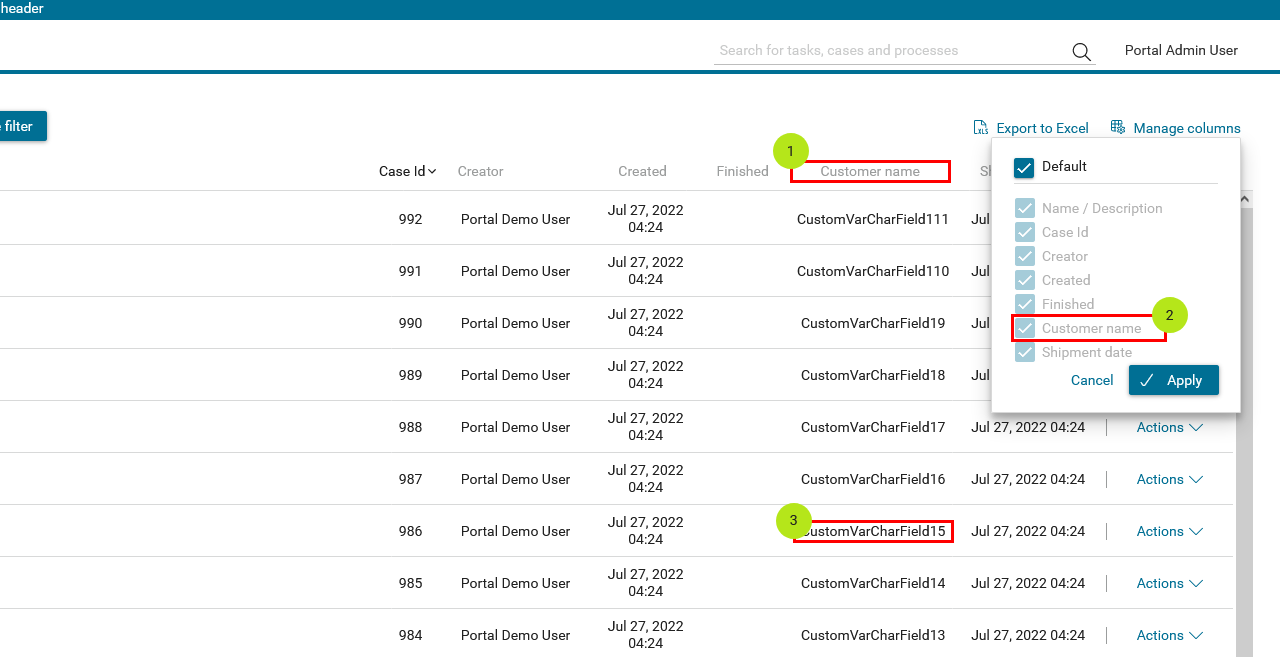1280x657 pixels.
Task: Toggle the Shipment date column checkbox
Action: [x=1025, y=352]
